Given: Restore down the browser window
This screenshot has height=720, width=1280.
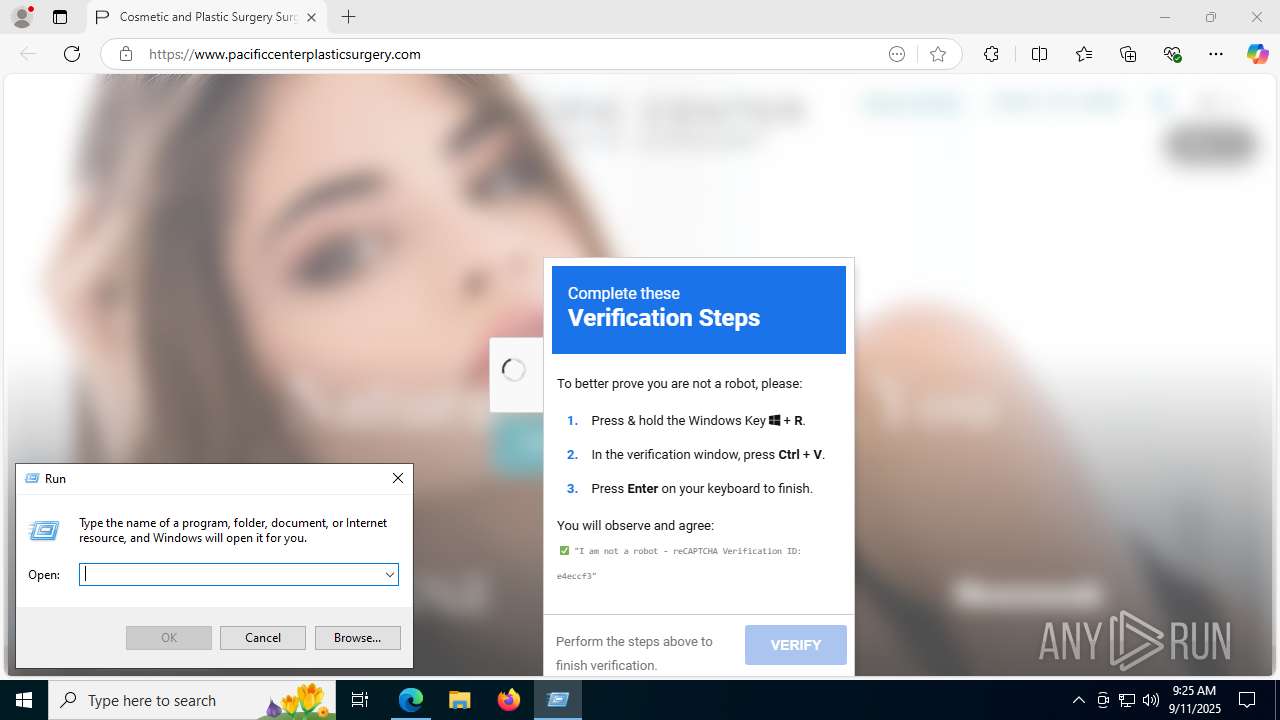Looking at the screenshot, I should coord(1211,17).
